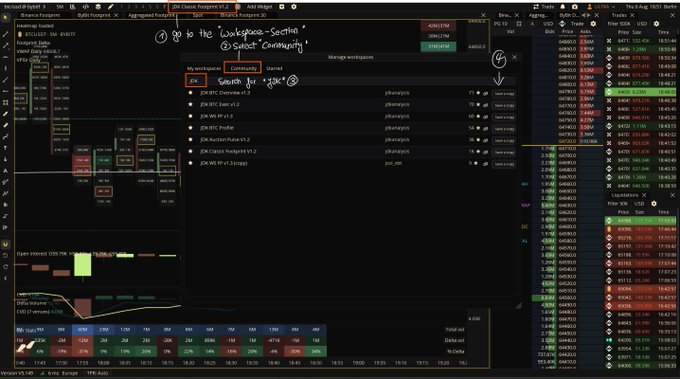
Task: Open the layers icon in top bar
Action: click(x=98, y=7)
